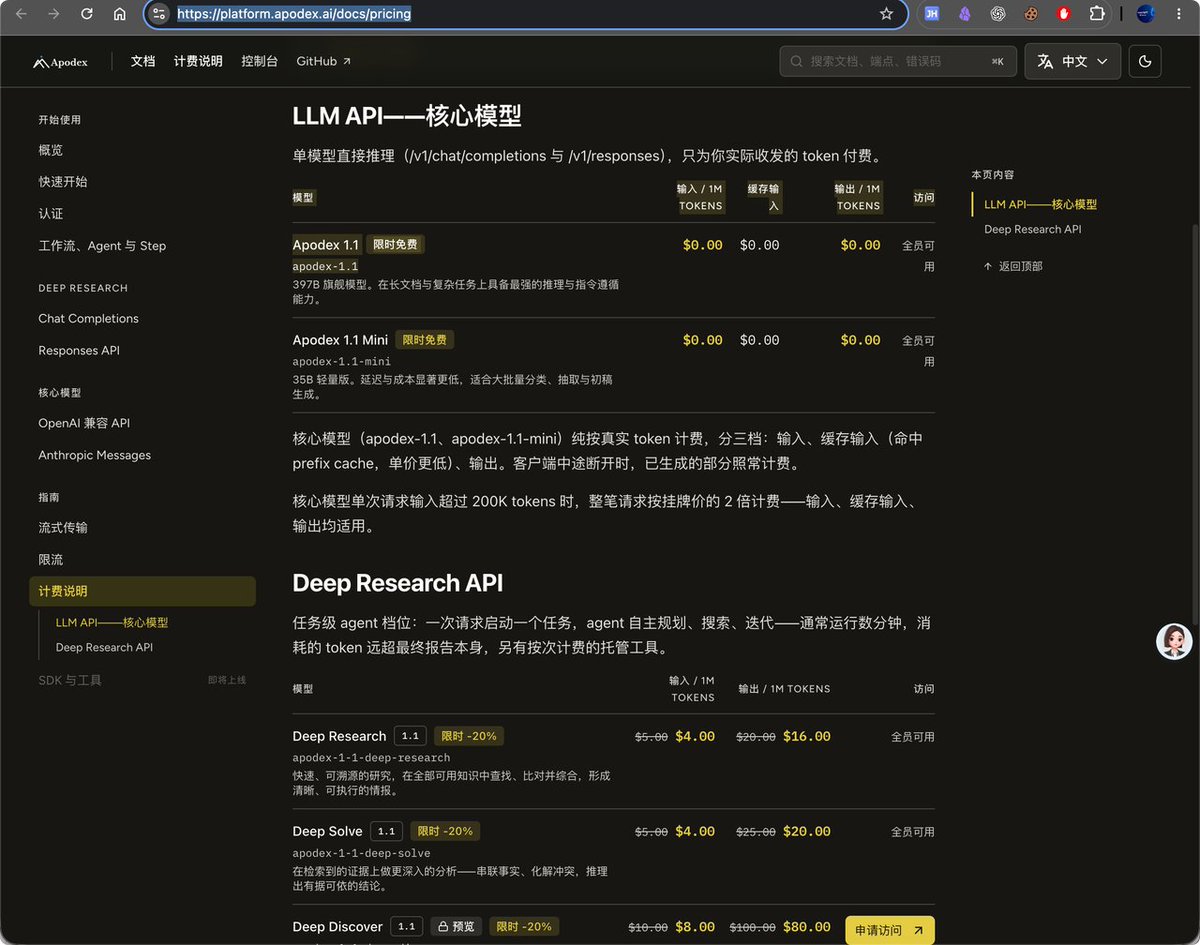The image size is (1200, 945).
Task: Click the 限时 -20% badge on Deep Solve
Action: click(x=445, y=831)
